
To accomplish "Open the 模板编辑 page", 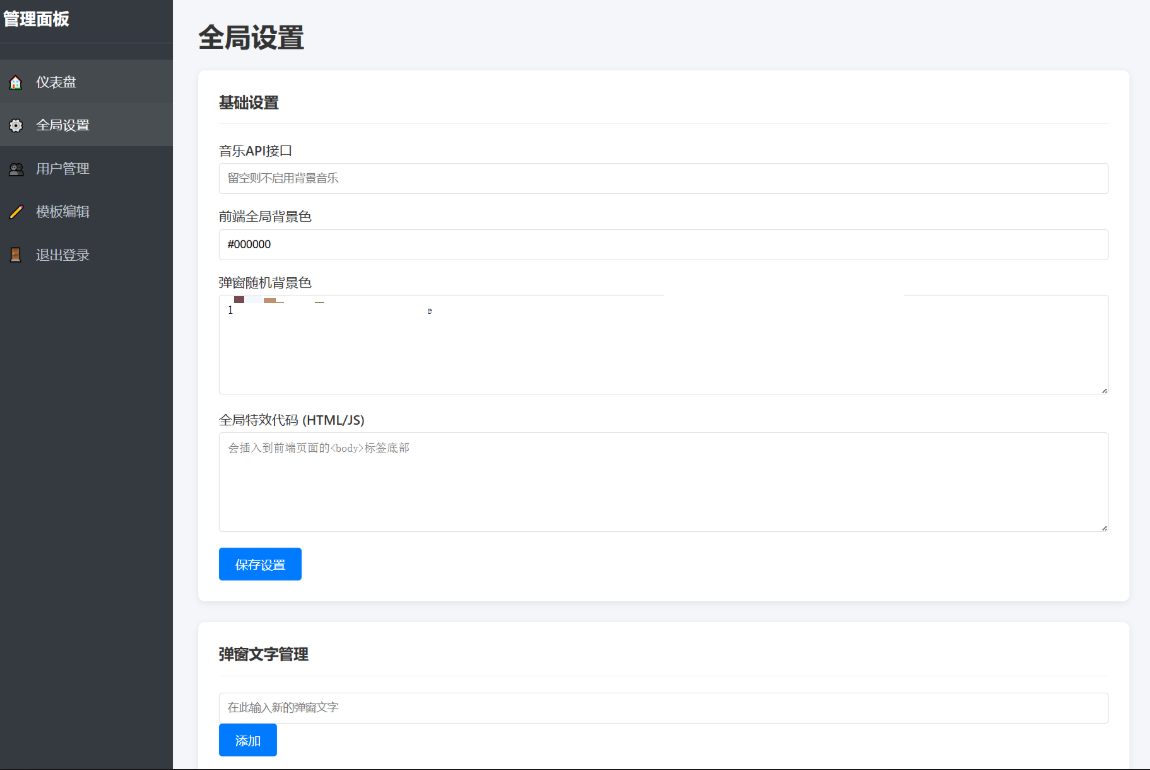I will (62, 212).
